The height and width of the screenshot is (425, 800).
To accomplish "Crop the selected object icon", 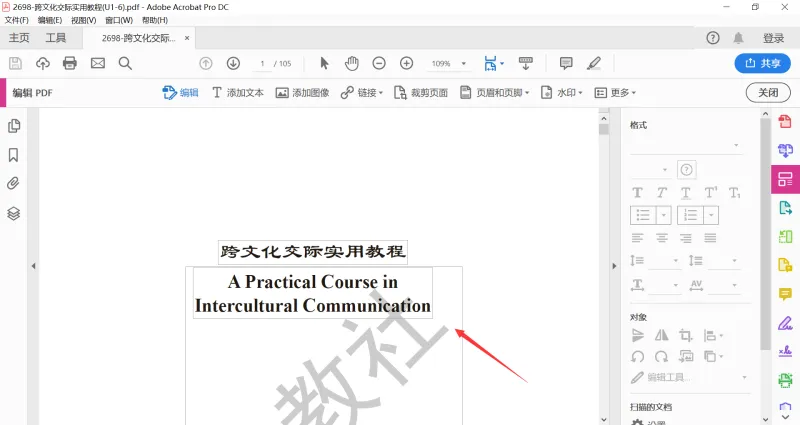I will [x=685, y=335].
